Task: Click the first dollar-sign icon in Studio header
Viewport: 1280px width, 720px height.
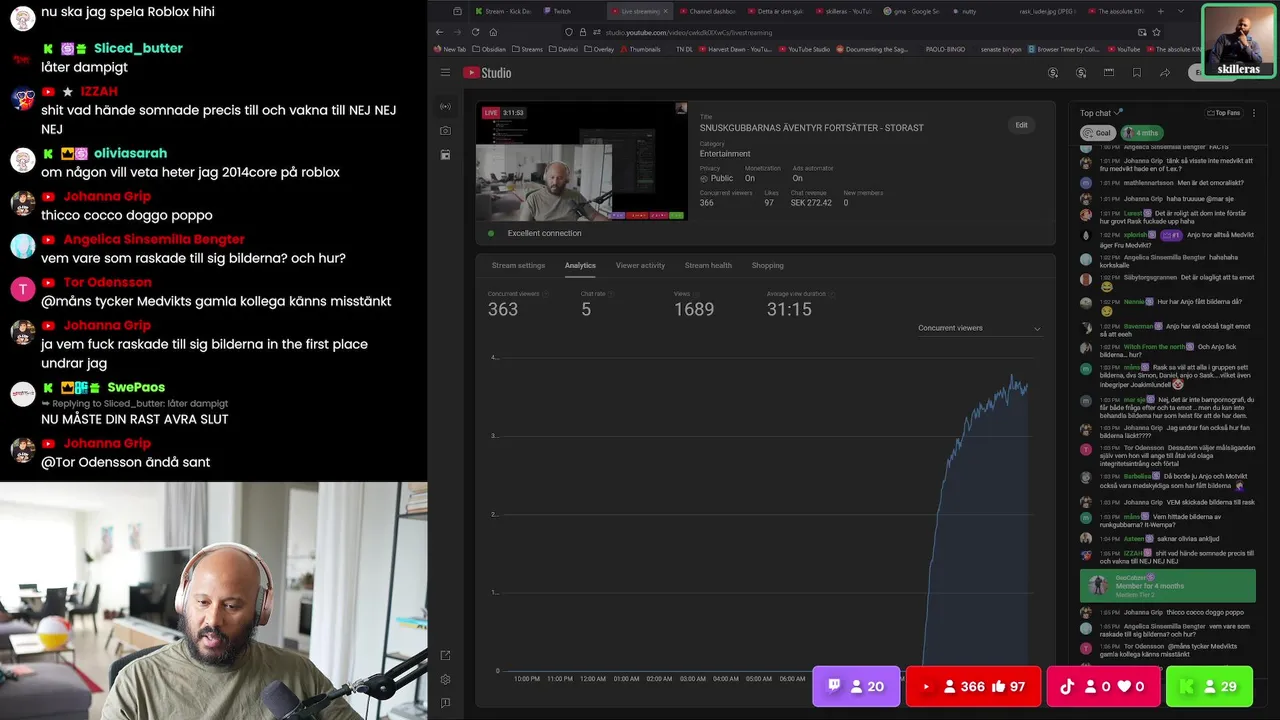Action: pos(1053,73)
